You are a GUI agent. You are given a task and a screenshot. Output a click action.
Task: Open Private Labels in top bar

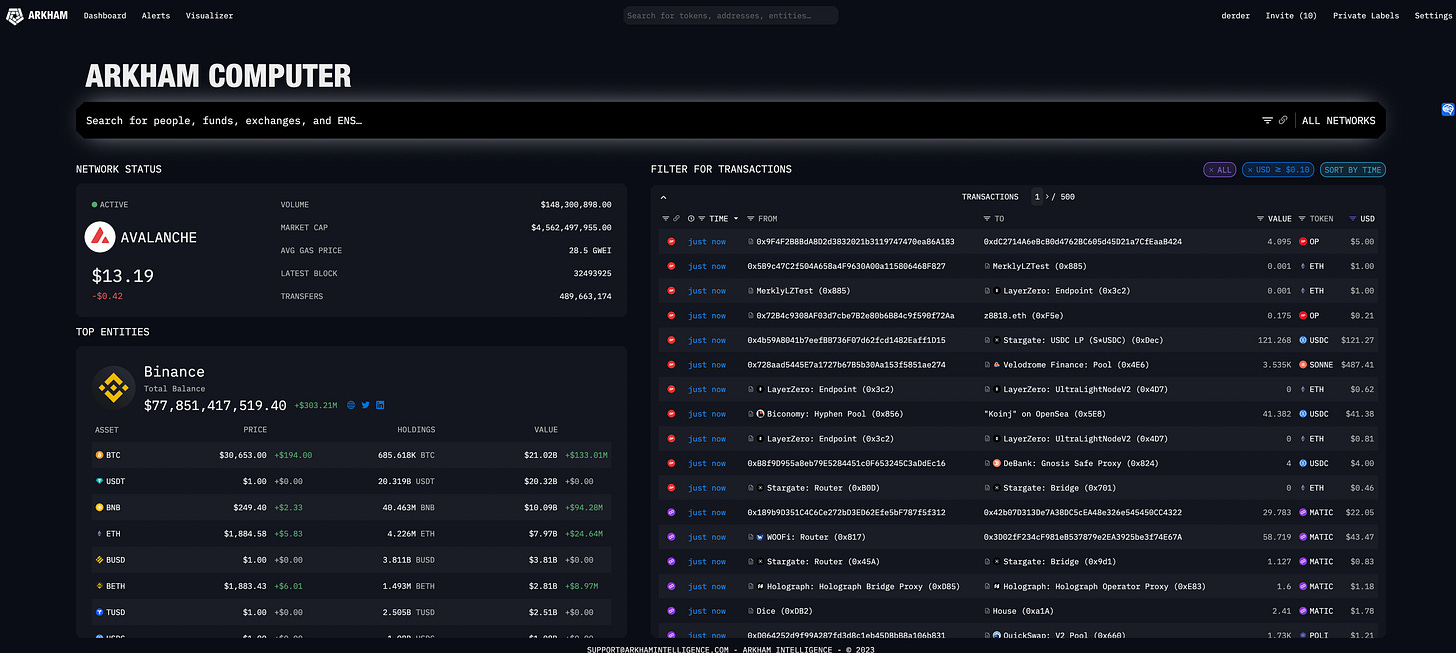(x=1366, y=16)
